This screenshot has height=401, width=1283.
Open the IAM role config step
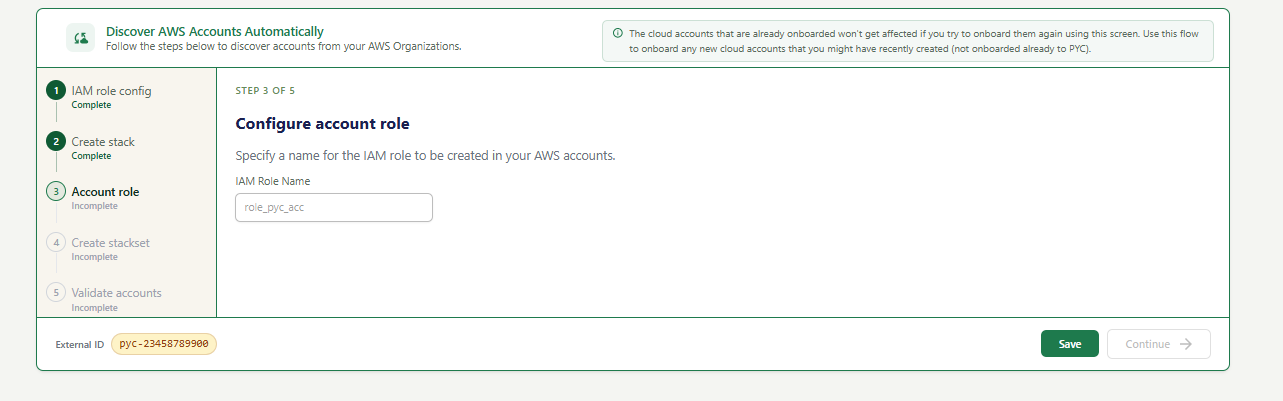coord(112,91)
